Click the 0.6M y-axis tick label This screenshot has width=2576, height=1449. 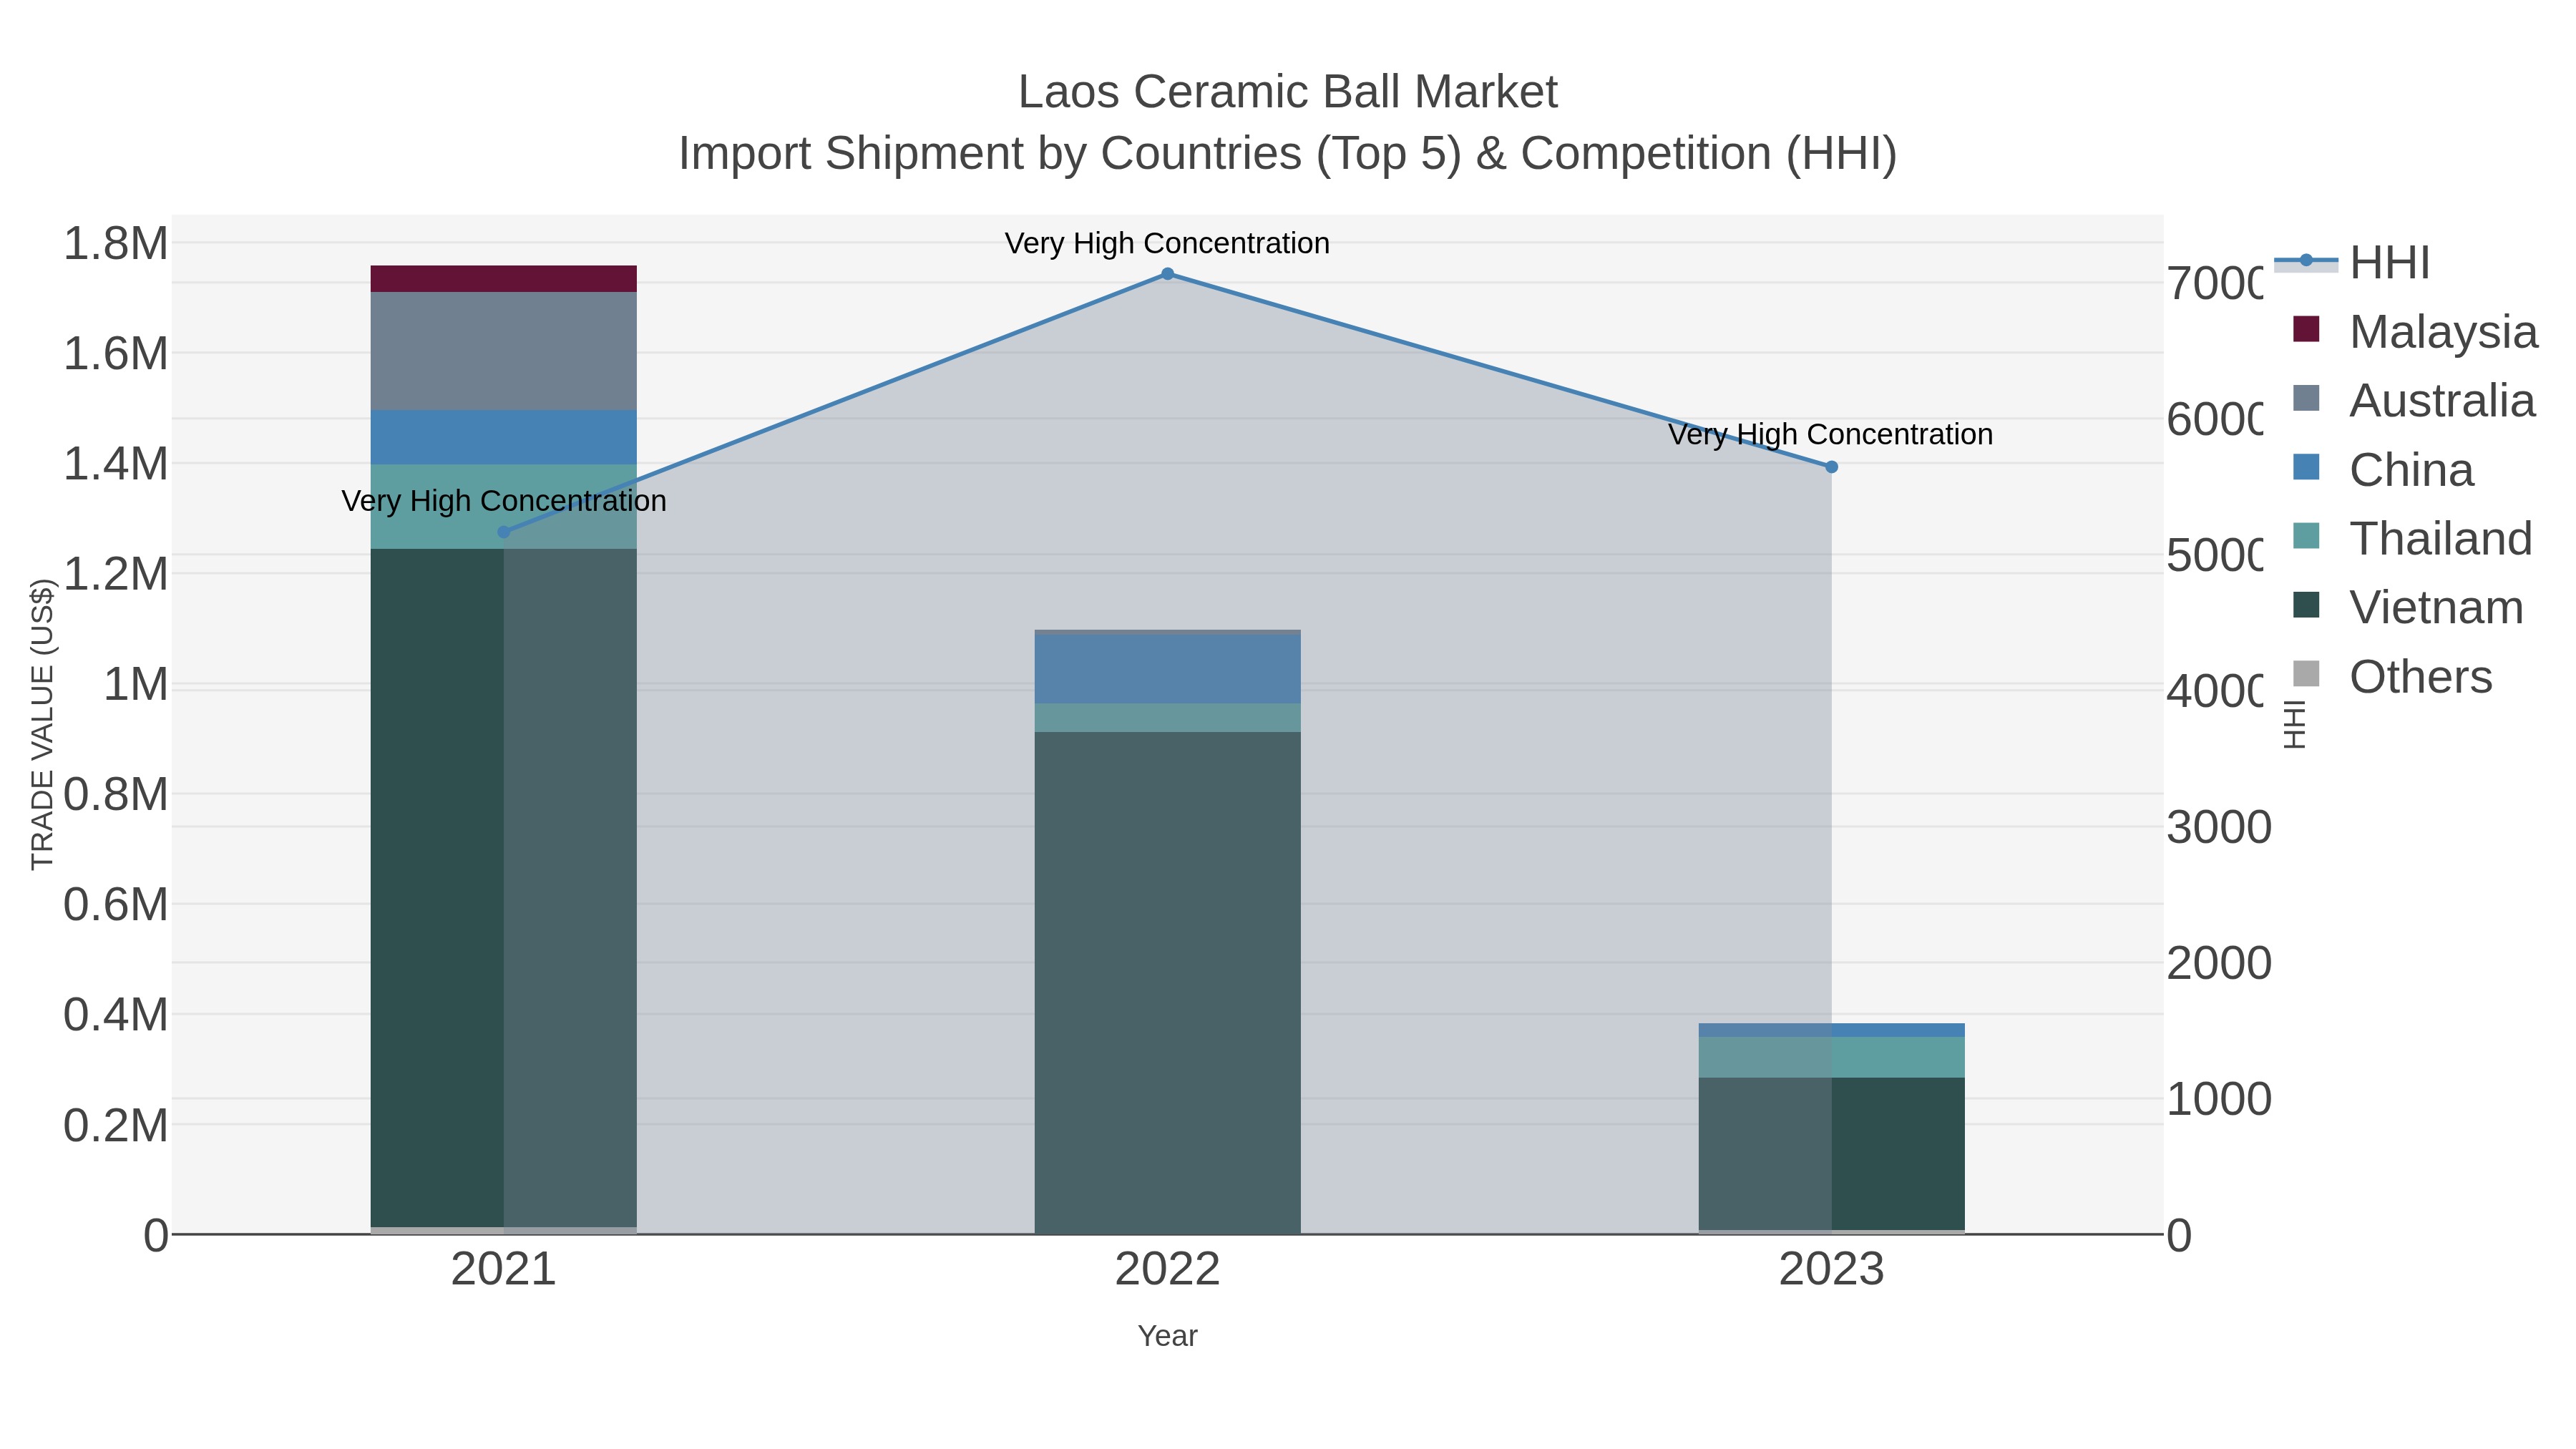point(116,905)
